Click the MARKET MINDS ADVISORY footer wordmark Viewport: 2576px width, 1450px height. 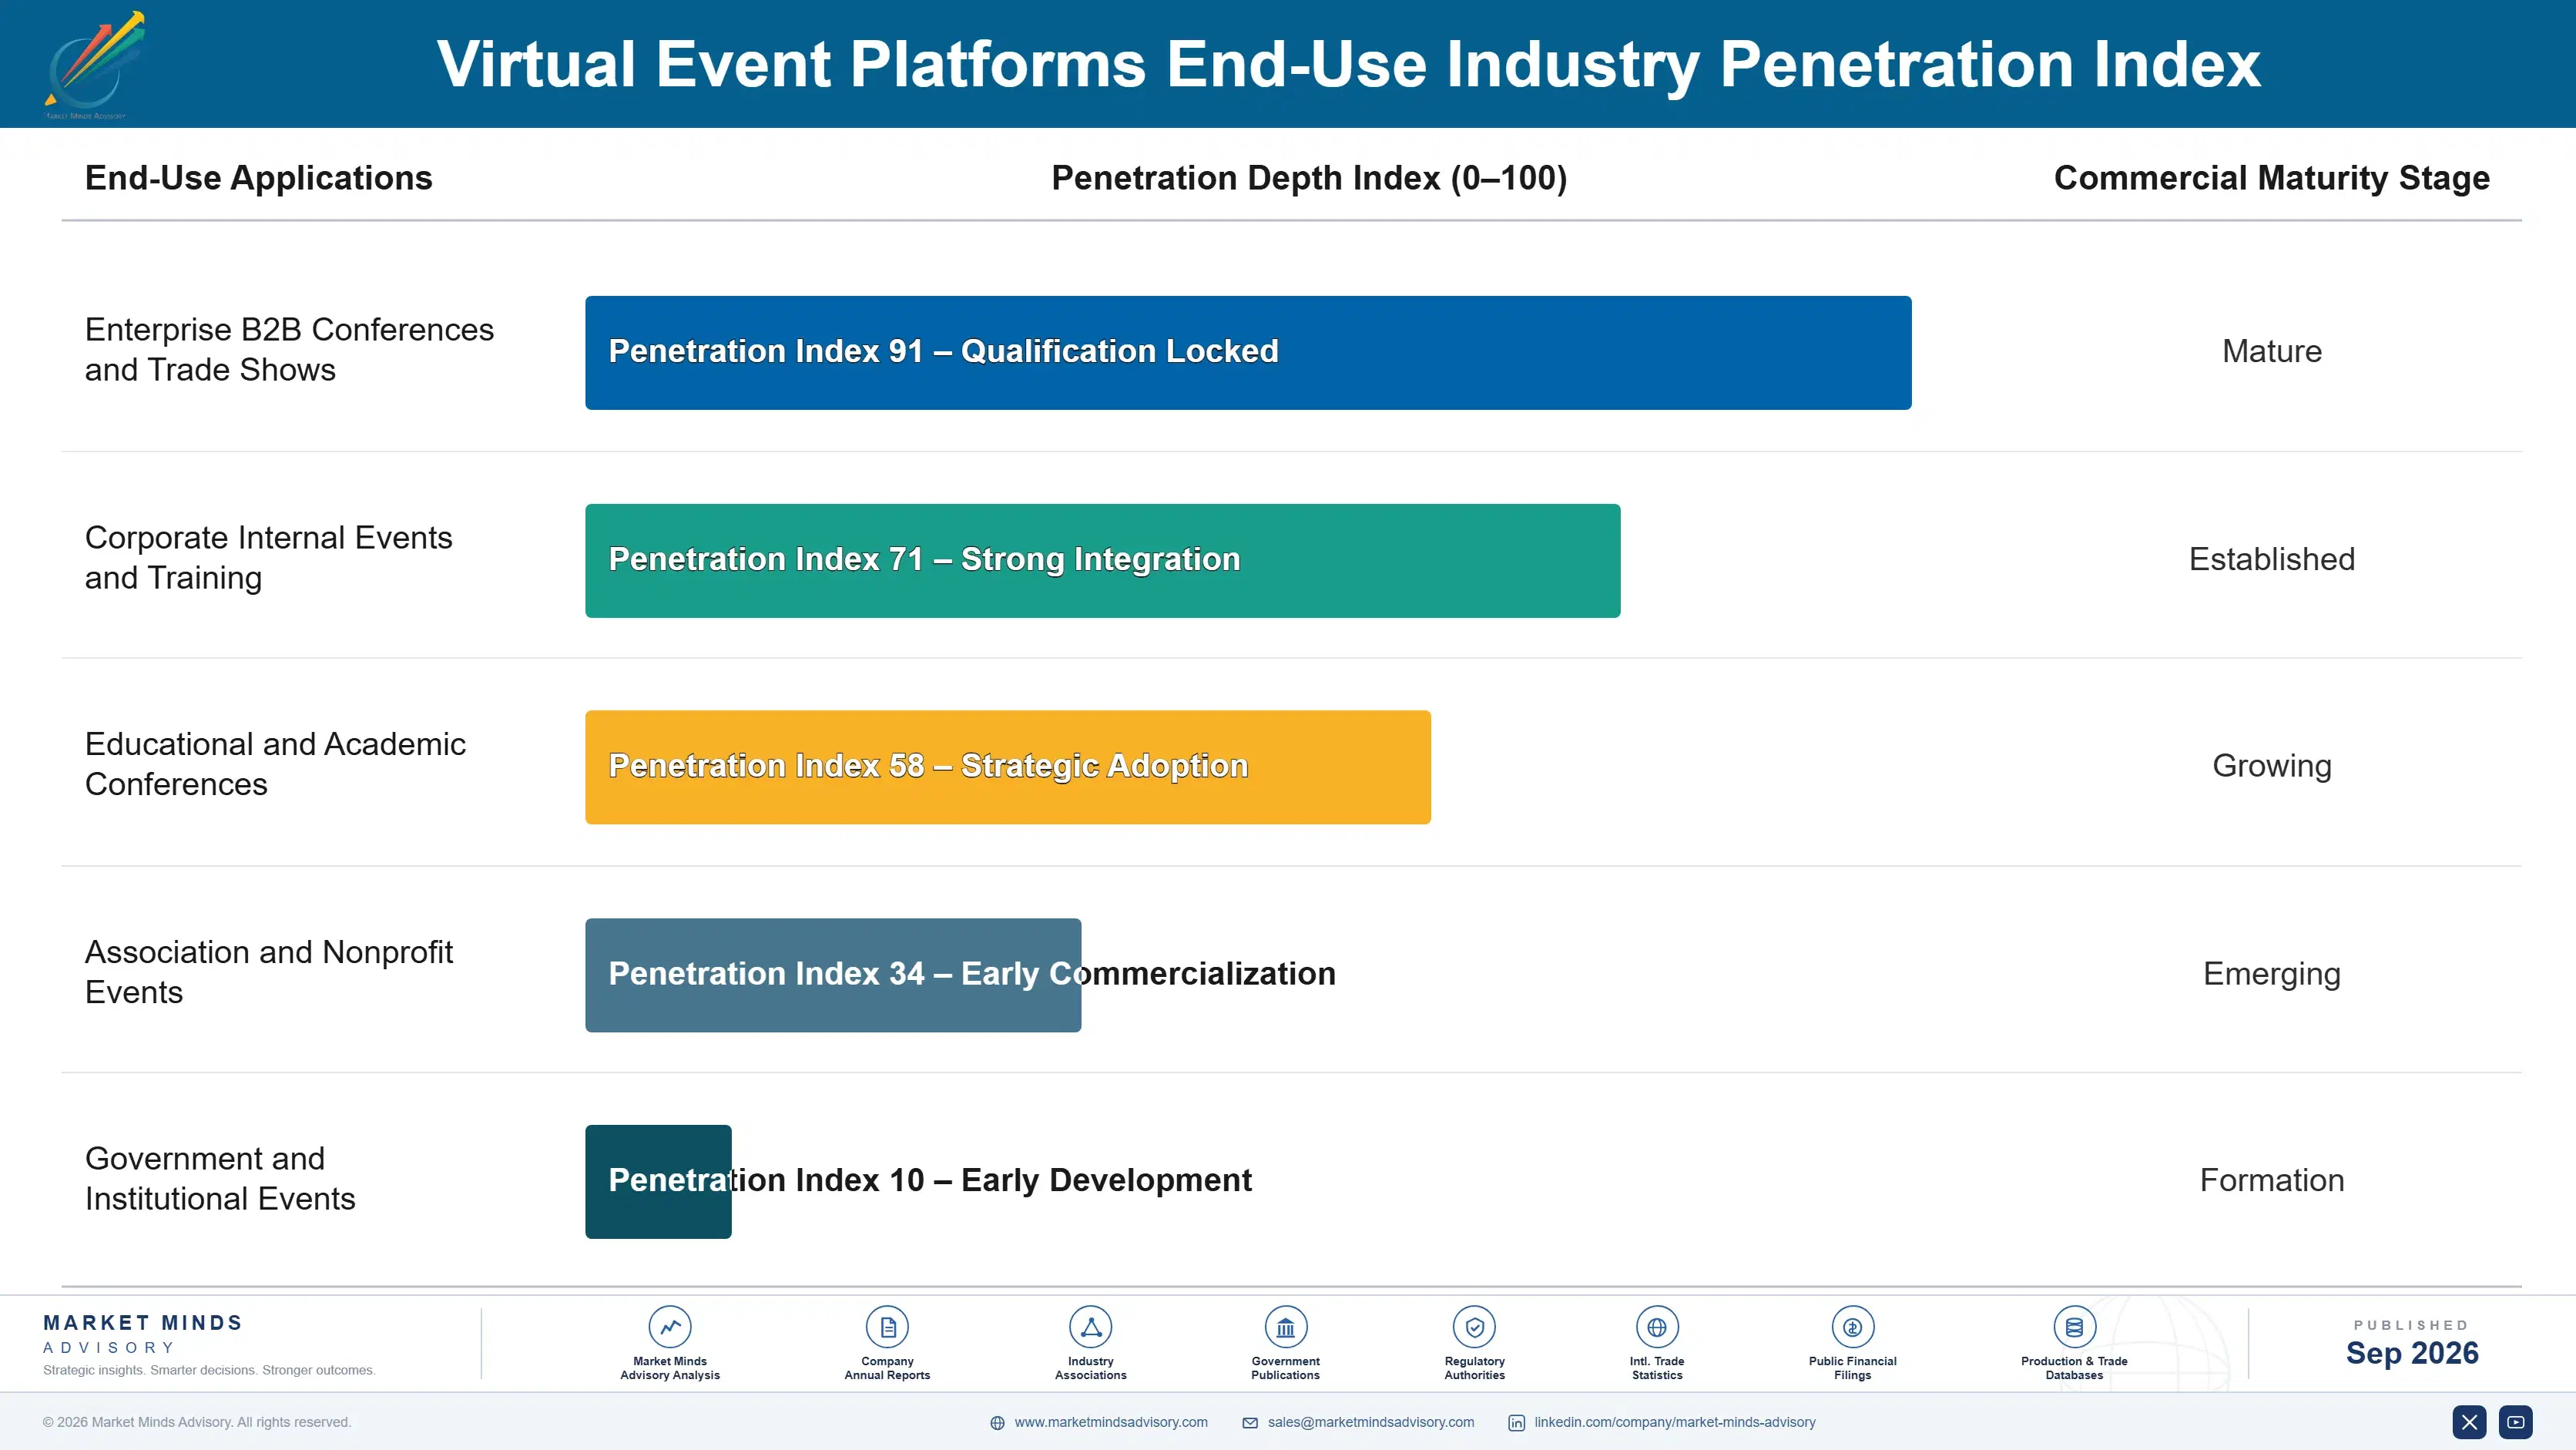(x=143, y=1334)
